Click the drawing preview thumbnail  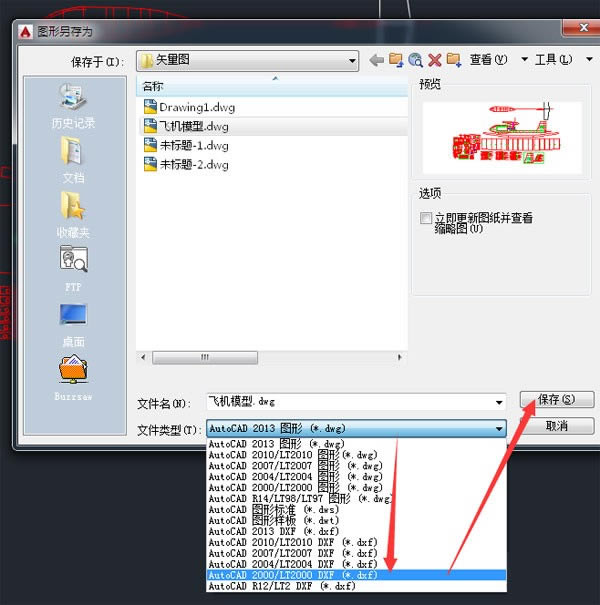click(502, 137)
